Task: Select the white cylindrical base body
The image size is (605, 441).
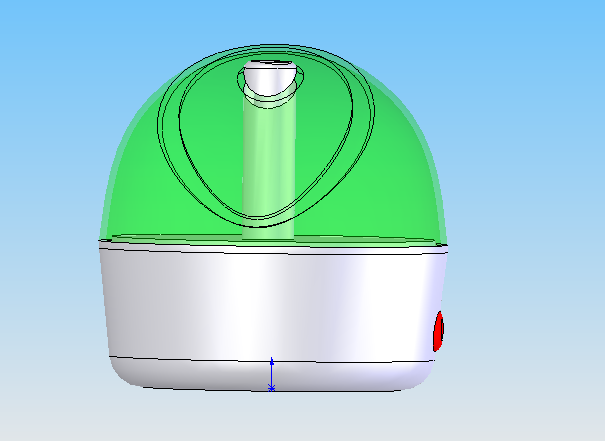Action: 272,305
